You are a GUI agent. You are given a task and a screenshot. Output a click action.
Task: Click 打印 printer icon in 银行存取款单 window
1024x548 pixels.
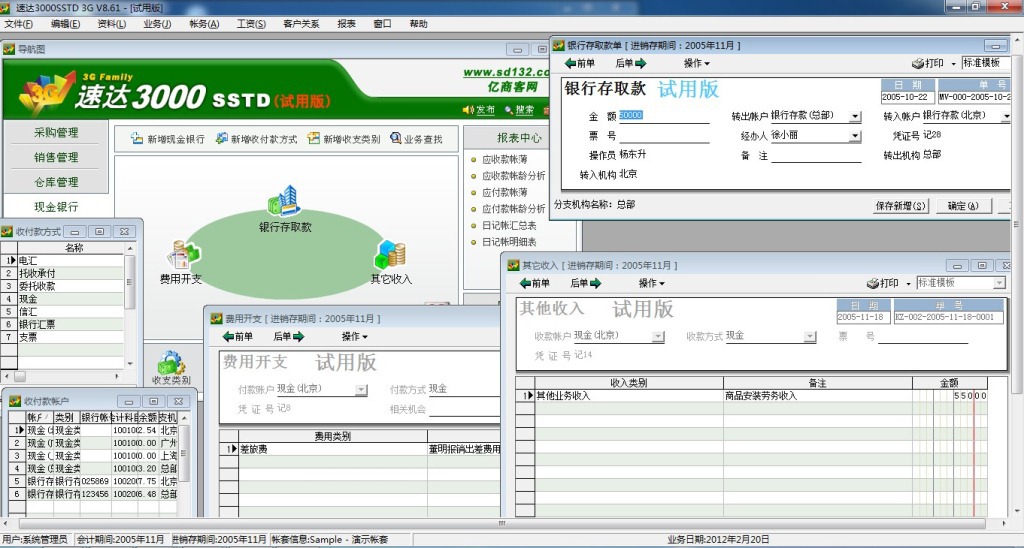[x=918, y=63]
